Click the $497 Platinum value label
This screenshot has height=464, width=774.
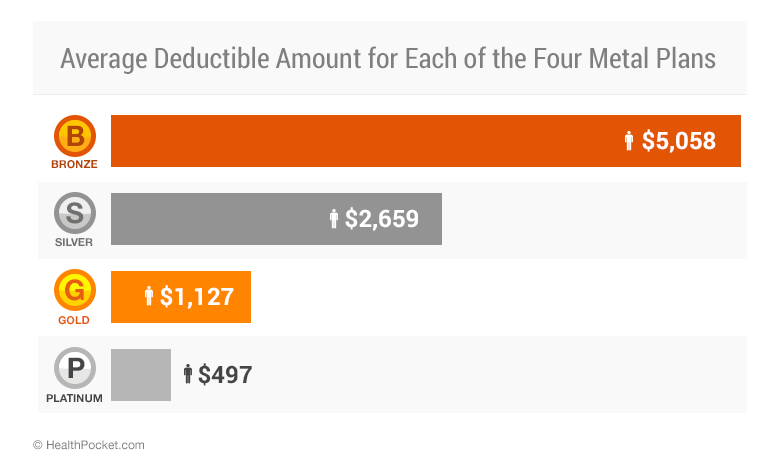tap(225, 375)
